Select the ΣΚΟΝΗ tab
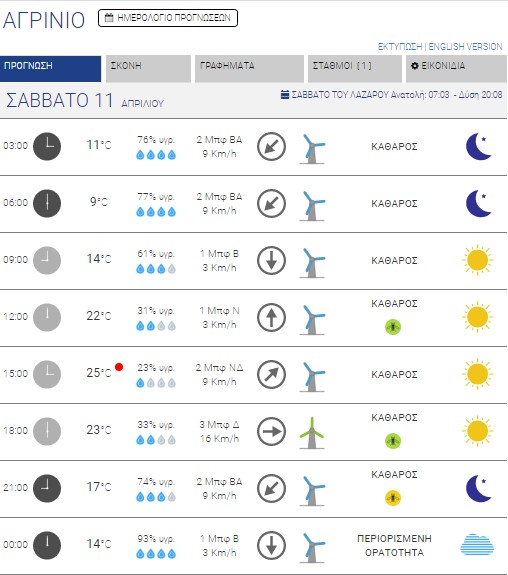The width and height of the screenshot is (508, 575). [x=148, y=69]
